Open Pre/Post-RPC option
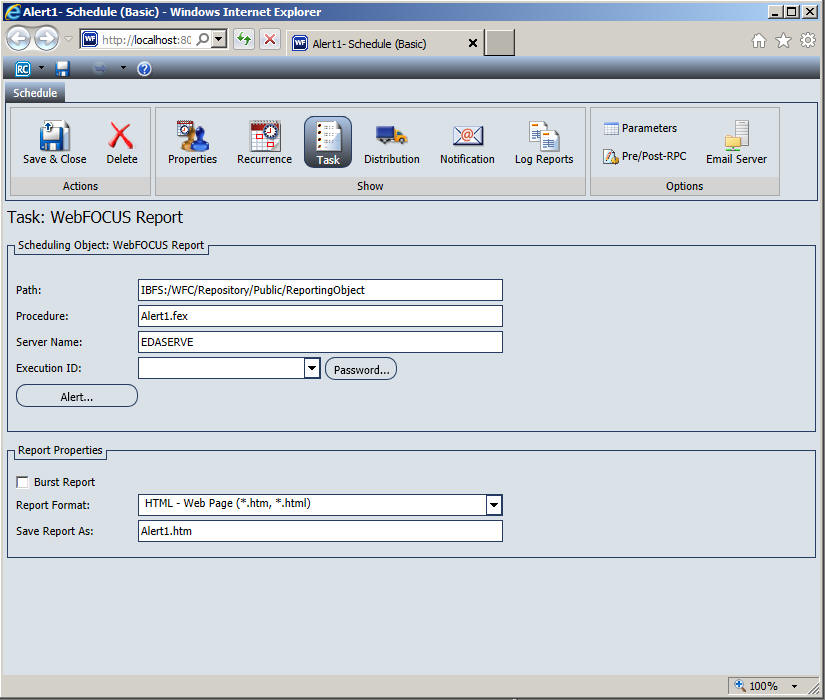Viewport: 825px width, 700px height. click(x=645, y=156)
